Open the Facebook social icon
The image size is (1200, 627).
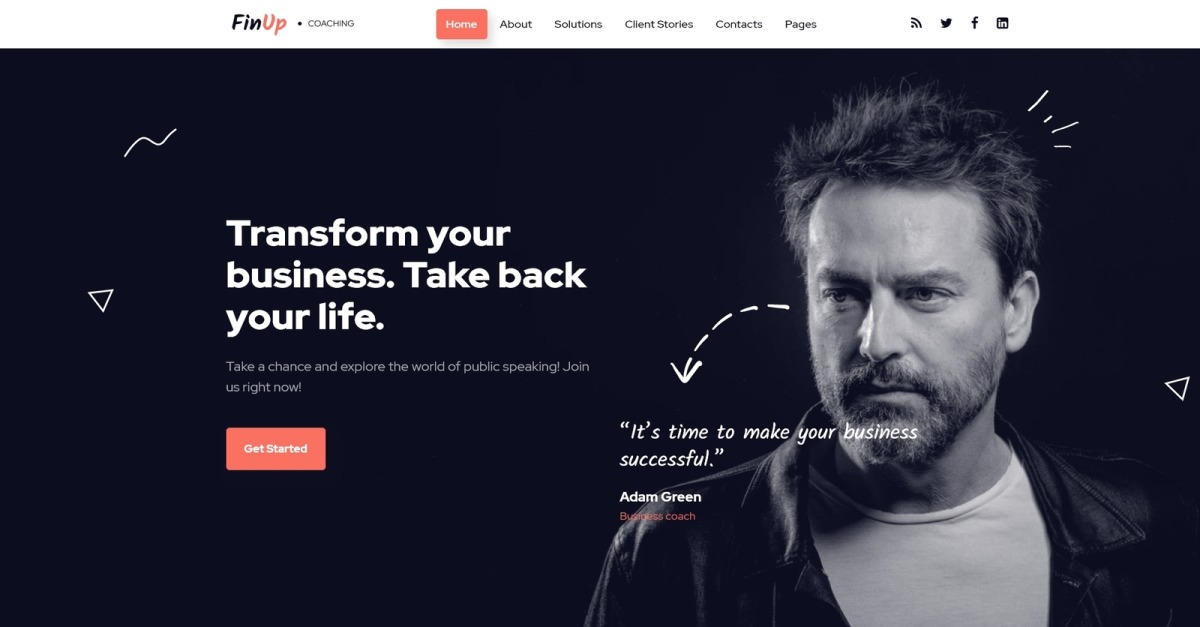[974, 23]
